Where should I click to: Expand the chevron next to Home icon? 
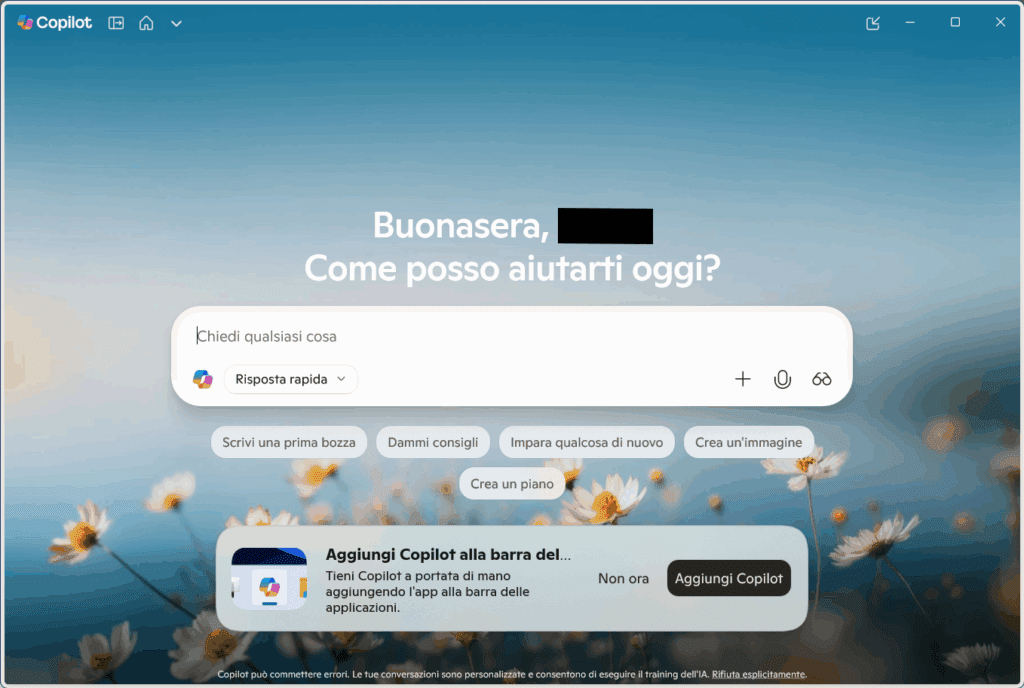pyautogui.click(x=176, y=23)
